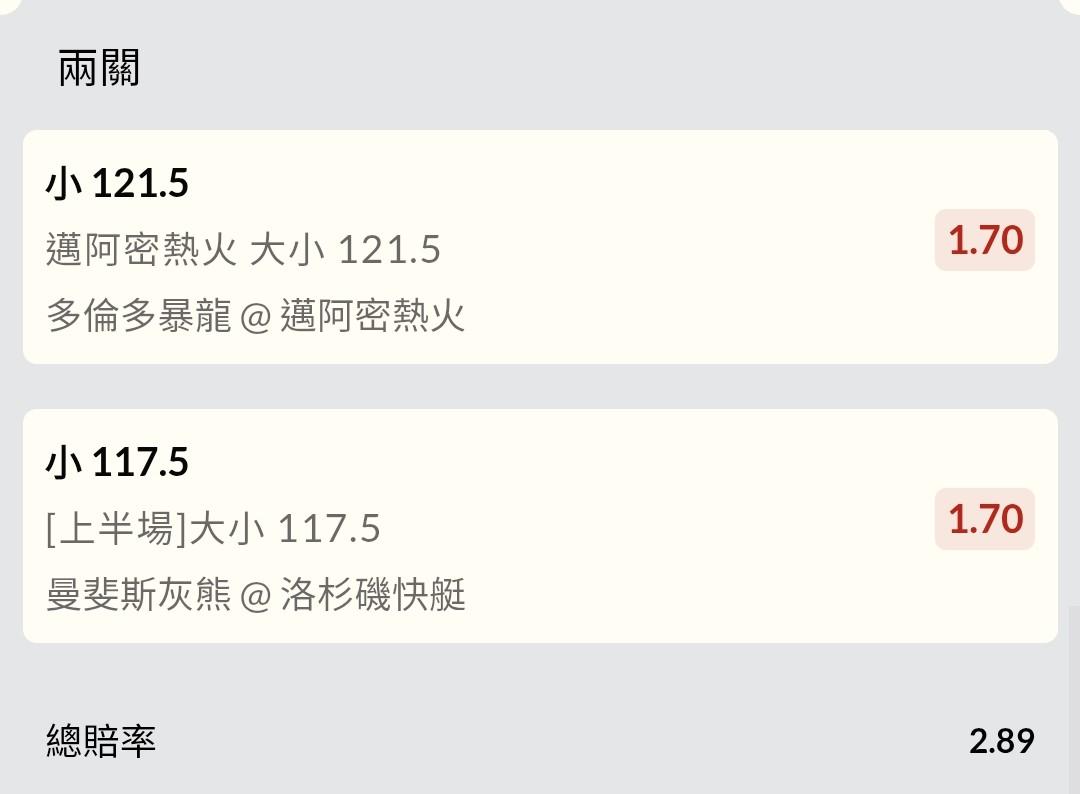Tap the 多倫多暴龍 team name

click(138, 317)
